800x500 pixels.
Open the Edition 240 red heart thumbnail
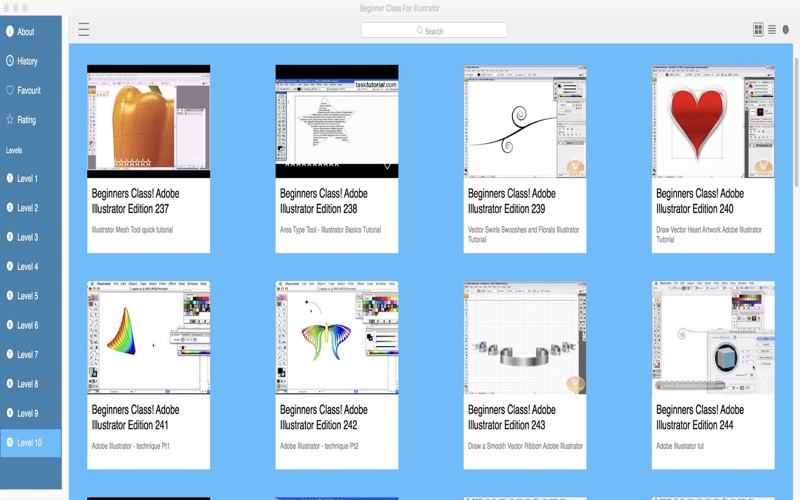(x=713, y=121)
